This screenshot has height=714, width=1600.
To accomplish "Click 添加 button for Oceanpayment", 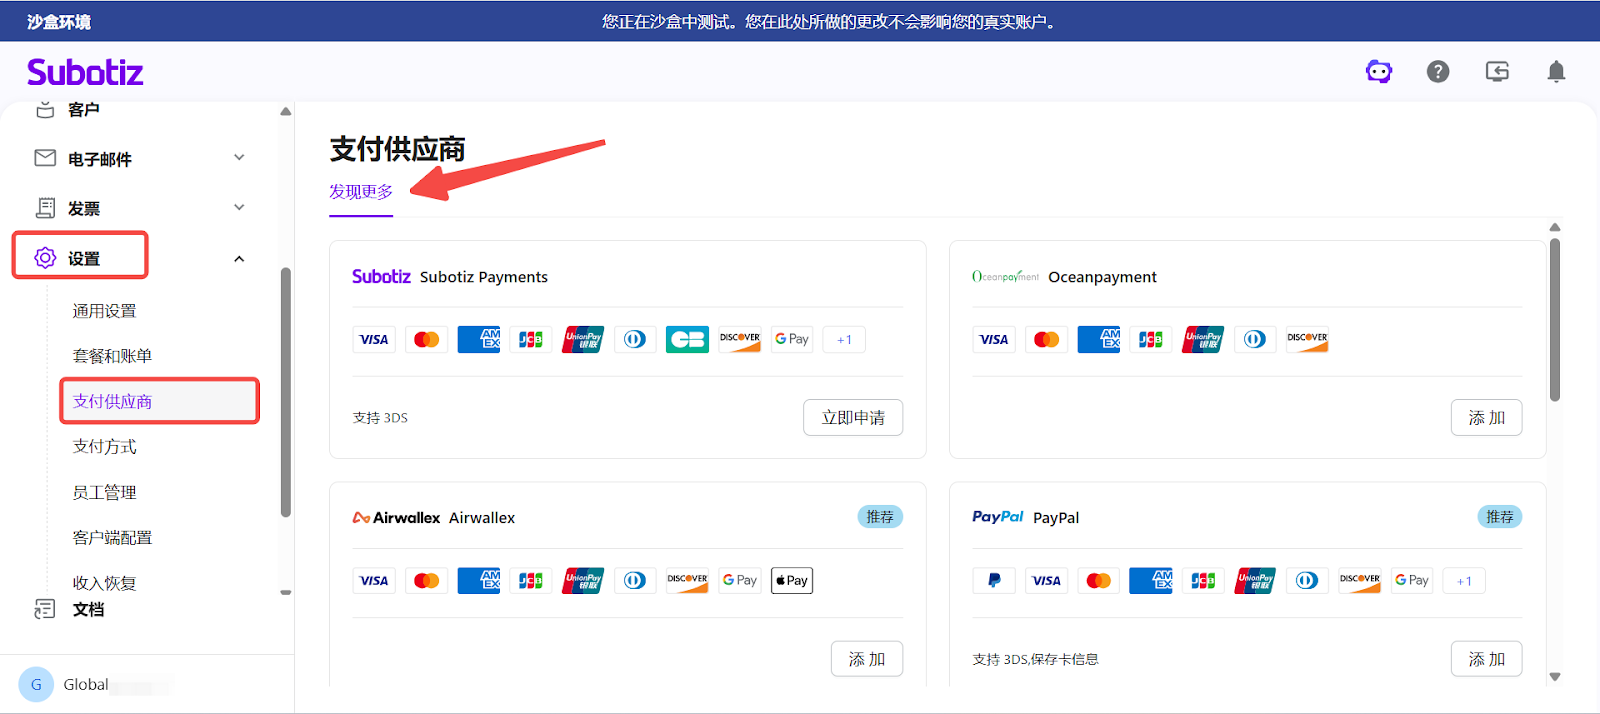I will coord(1486,418).
